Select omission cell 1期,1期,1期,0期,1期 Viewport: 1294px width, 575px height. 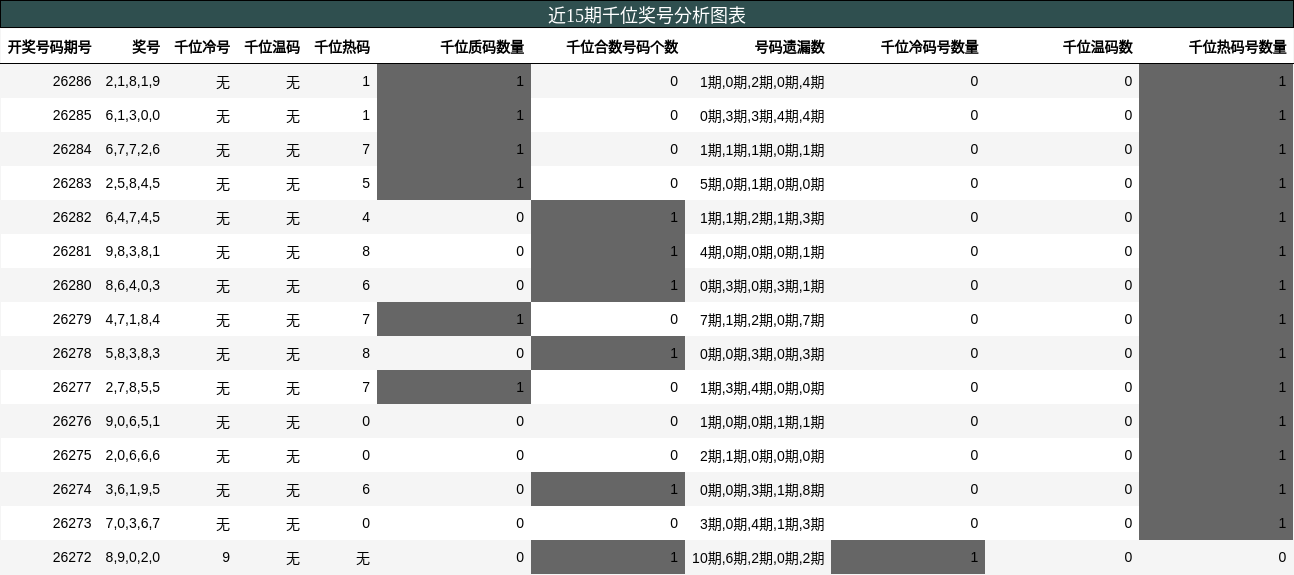point(762,150)
